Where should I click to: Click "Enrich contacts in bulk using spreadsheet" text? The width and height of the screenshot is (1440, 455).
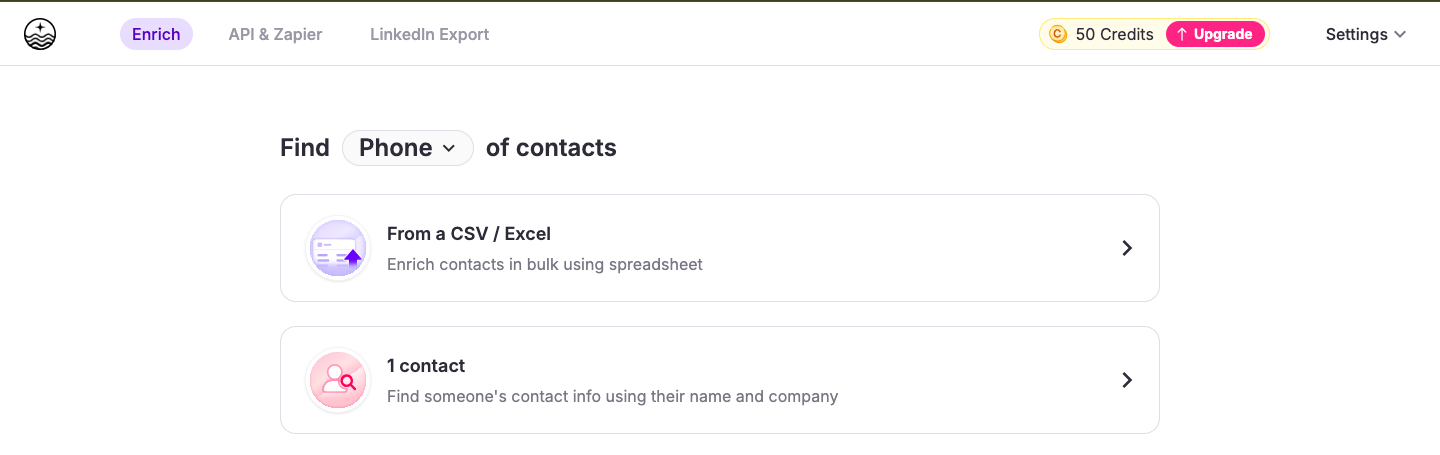(545, 265)
